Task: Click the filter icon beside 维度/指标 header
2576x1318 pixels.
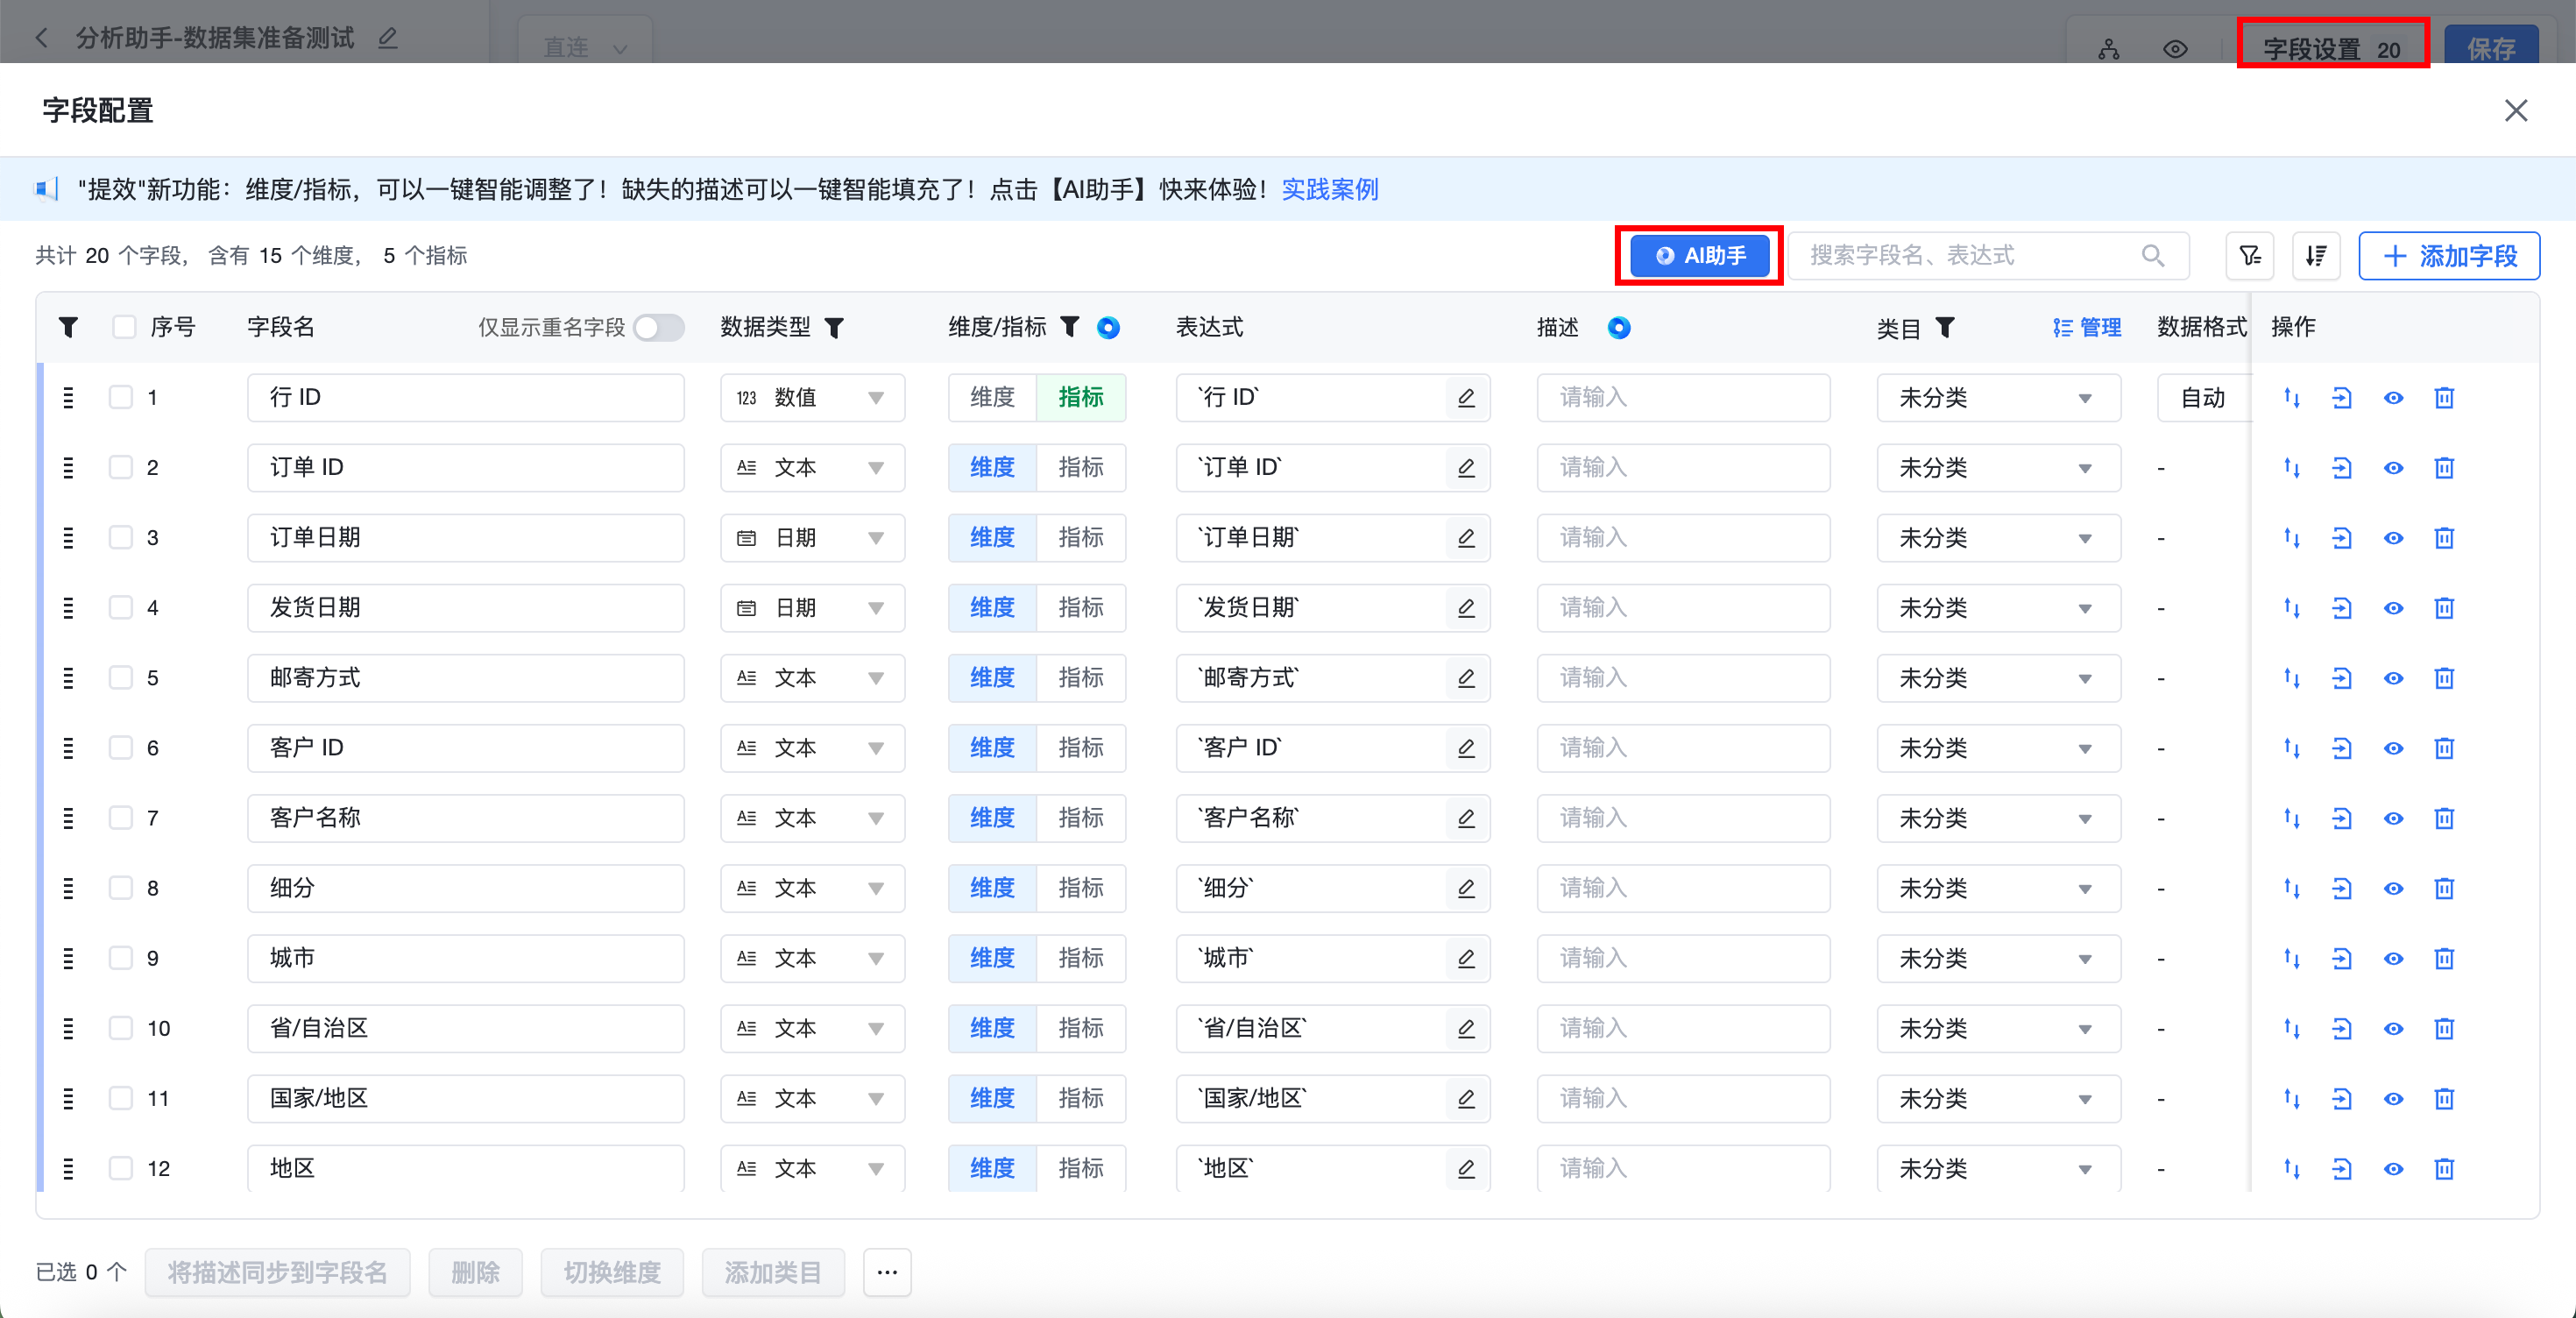Action: pyautogui.click(x=1070, y=326)
